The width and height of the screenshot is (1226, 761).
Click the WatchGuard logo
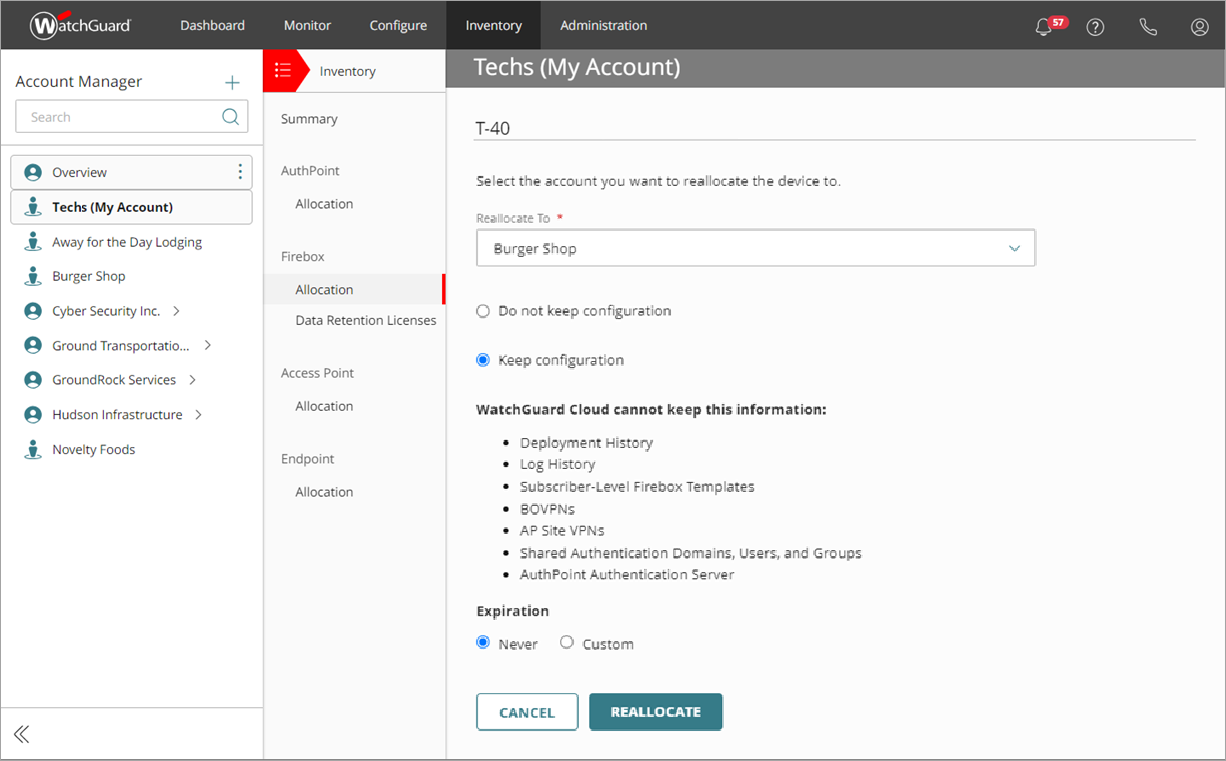80,25
